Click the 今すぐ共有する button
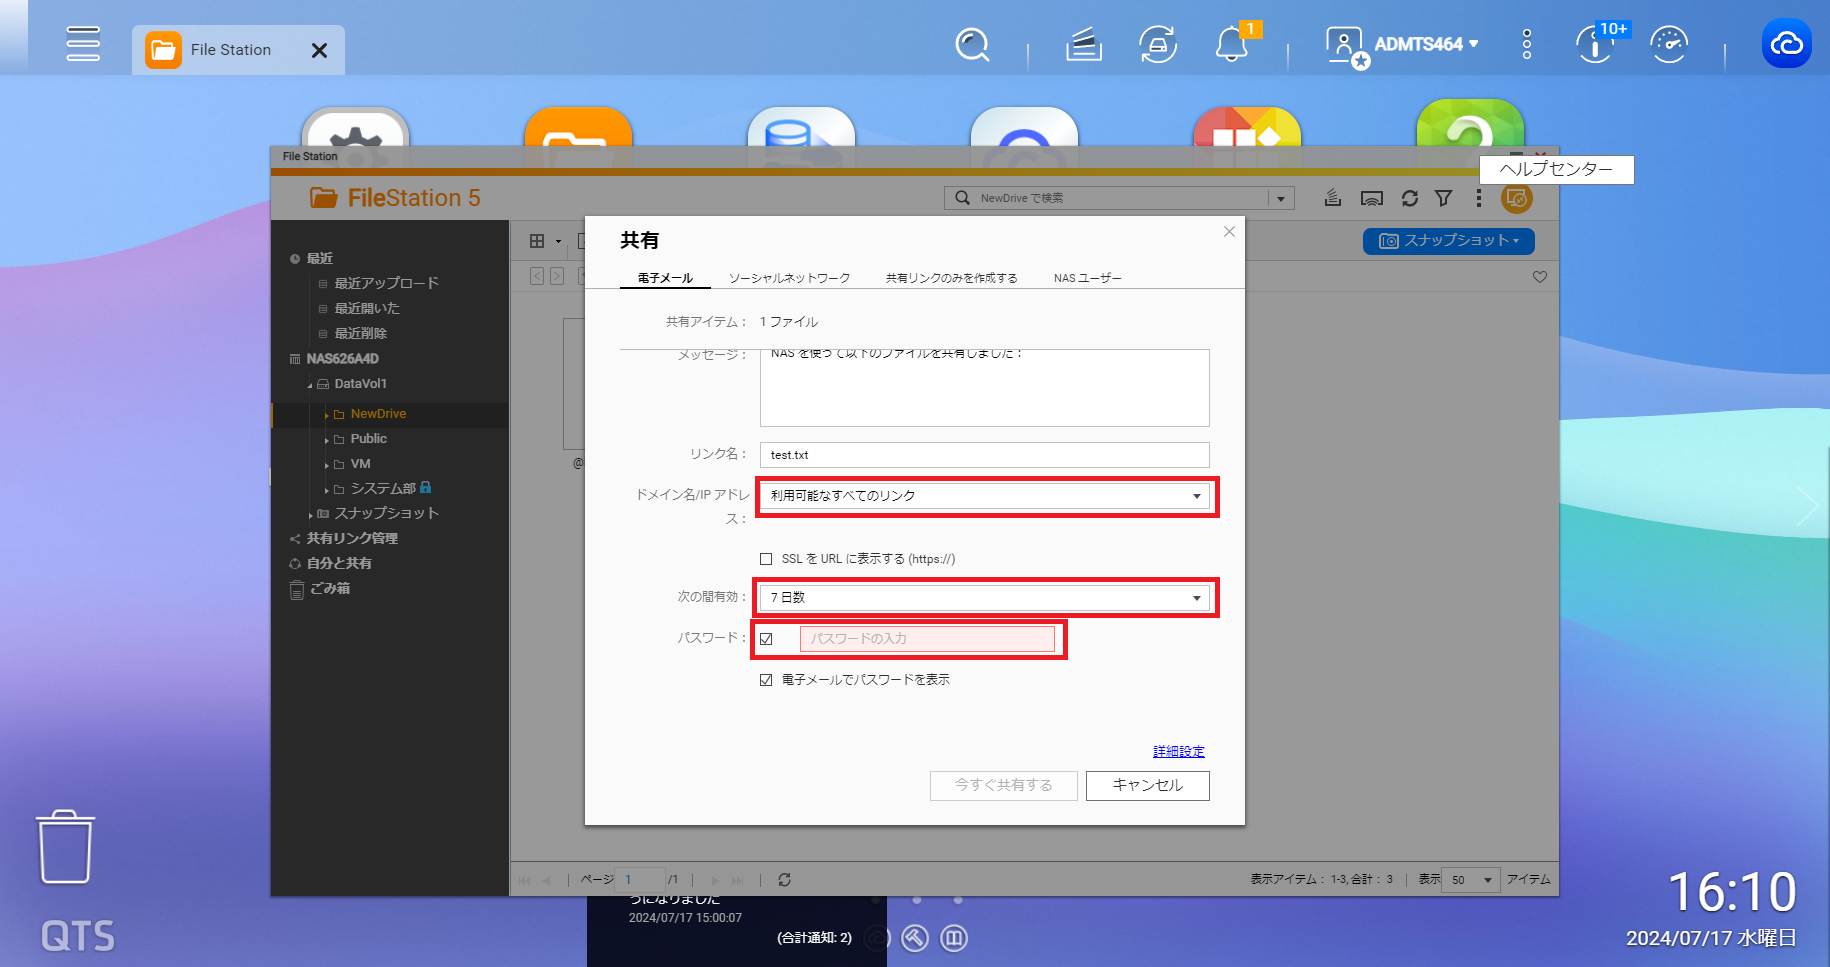Viewport: 1830px width, 967px height. pyautogui.click(x=1003, y=786)
